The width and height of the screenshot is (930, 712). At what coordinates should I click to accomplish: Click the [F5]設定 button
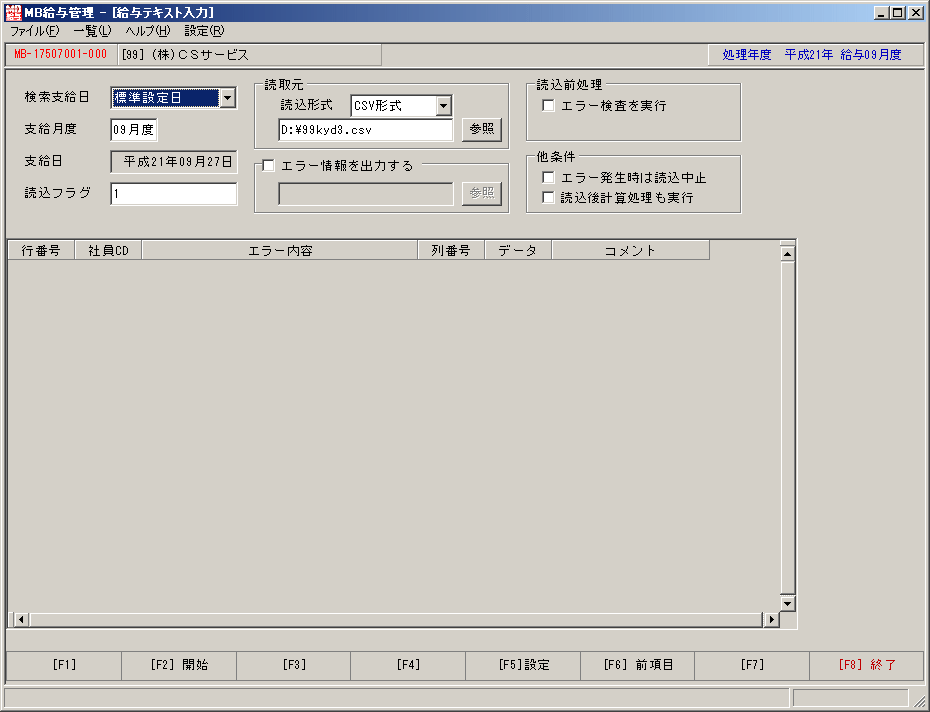click(x=524, y=665)
